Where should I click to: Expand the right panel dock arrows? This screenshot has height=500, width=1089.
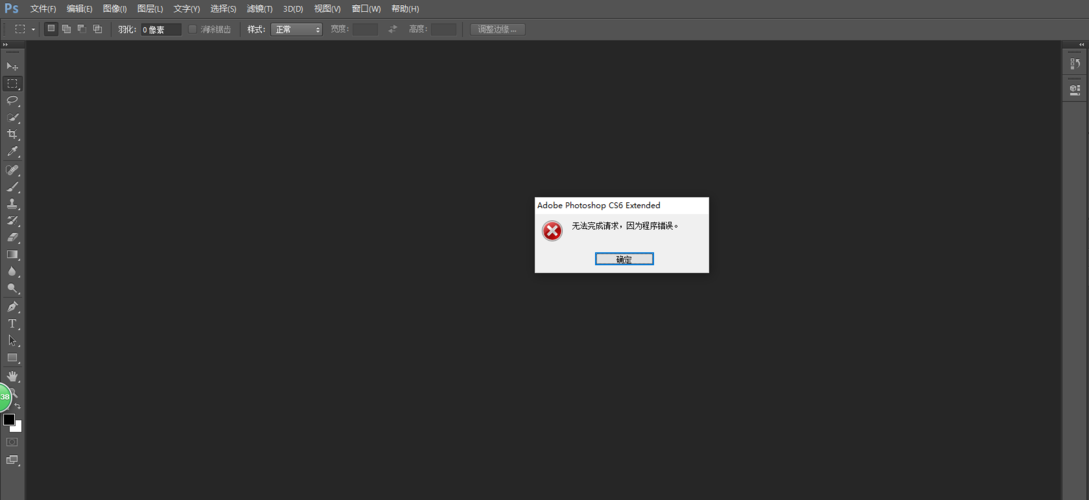1082,44
